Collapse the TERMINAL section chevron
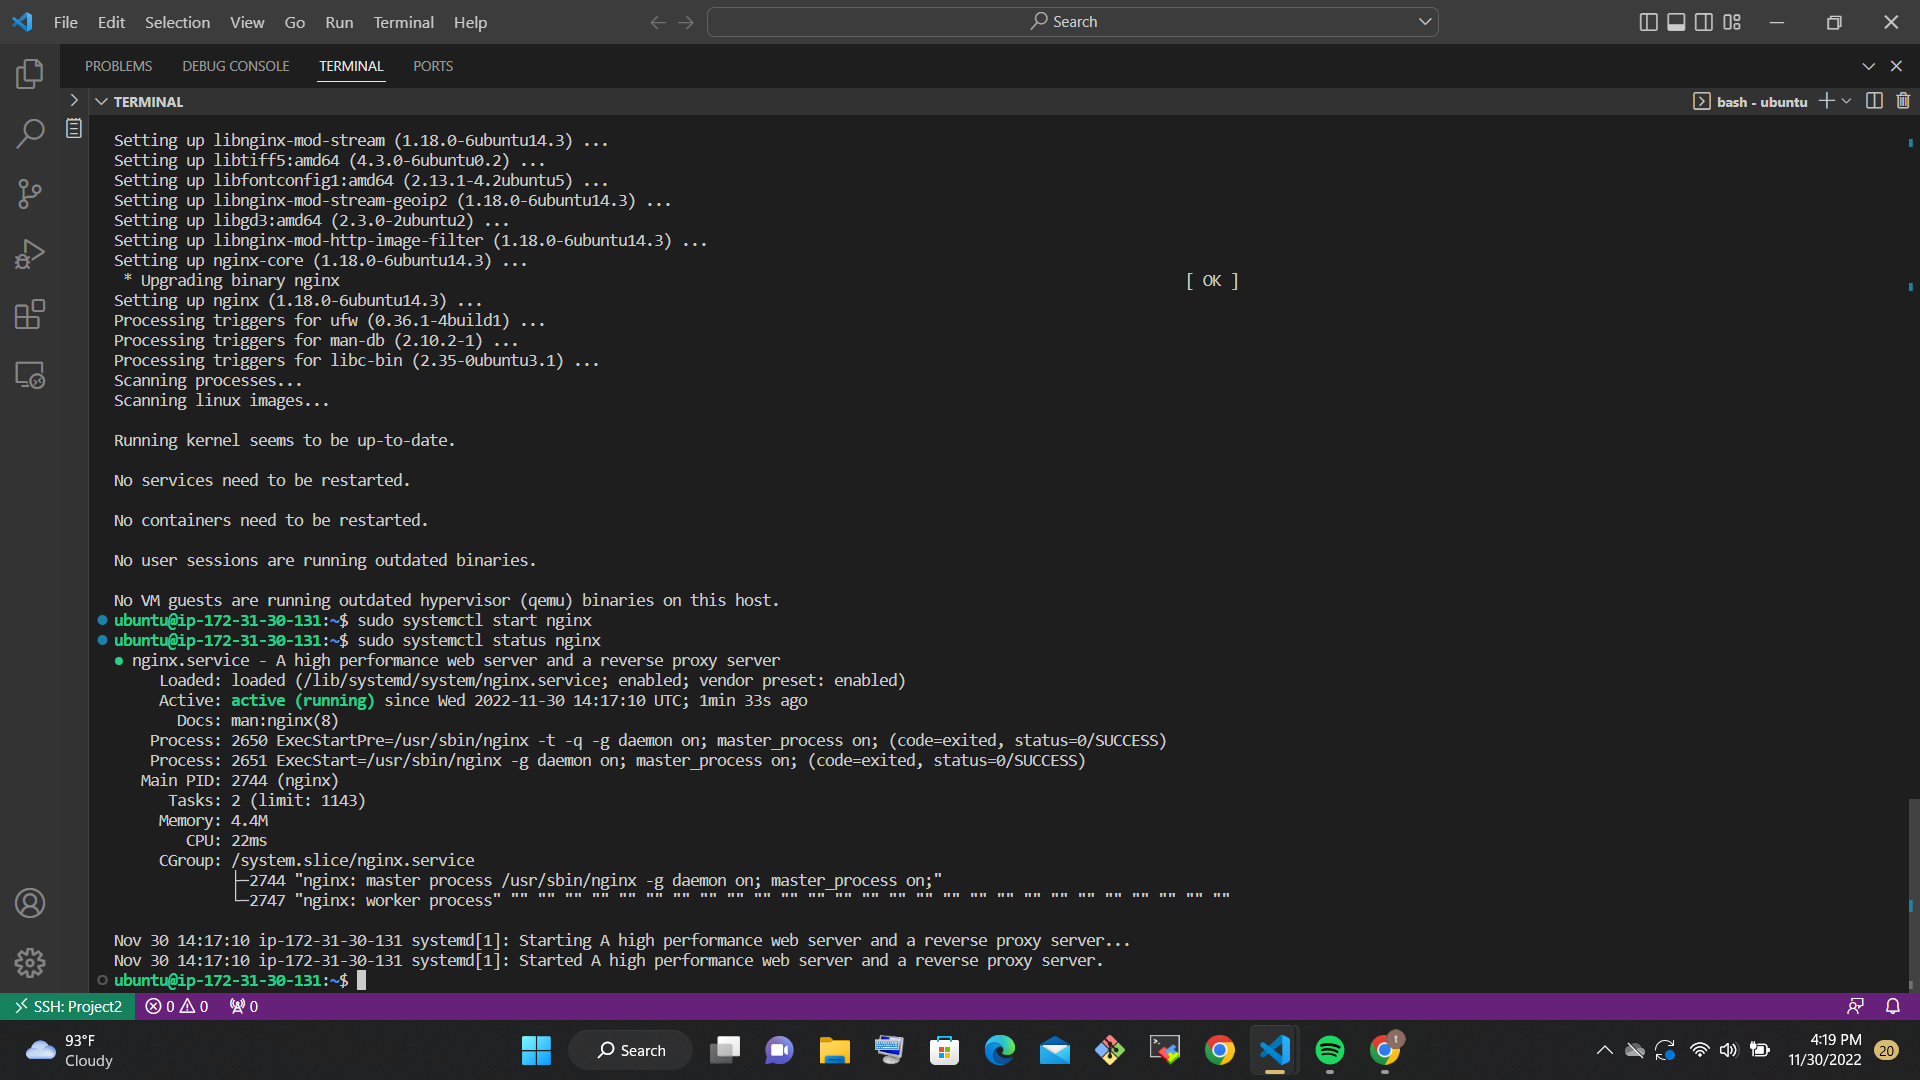Image resolution: width=1920 pixels, height=1080 pixels. pyautogui.click(x=101, y=102)
